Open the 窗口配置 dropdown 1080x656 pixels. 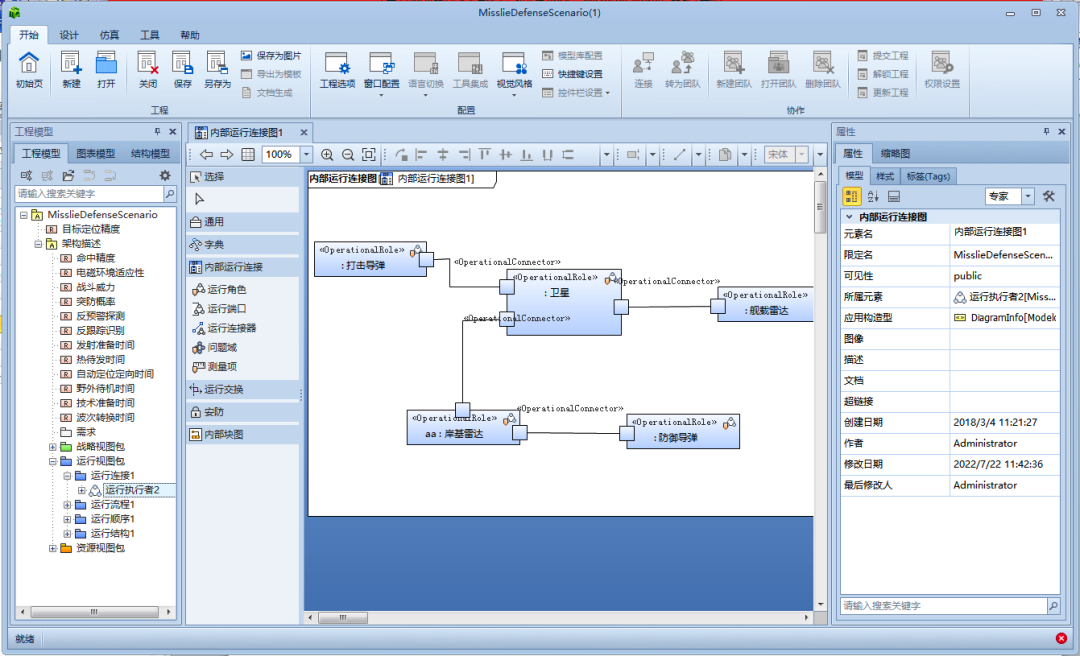coord(381,95)
